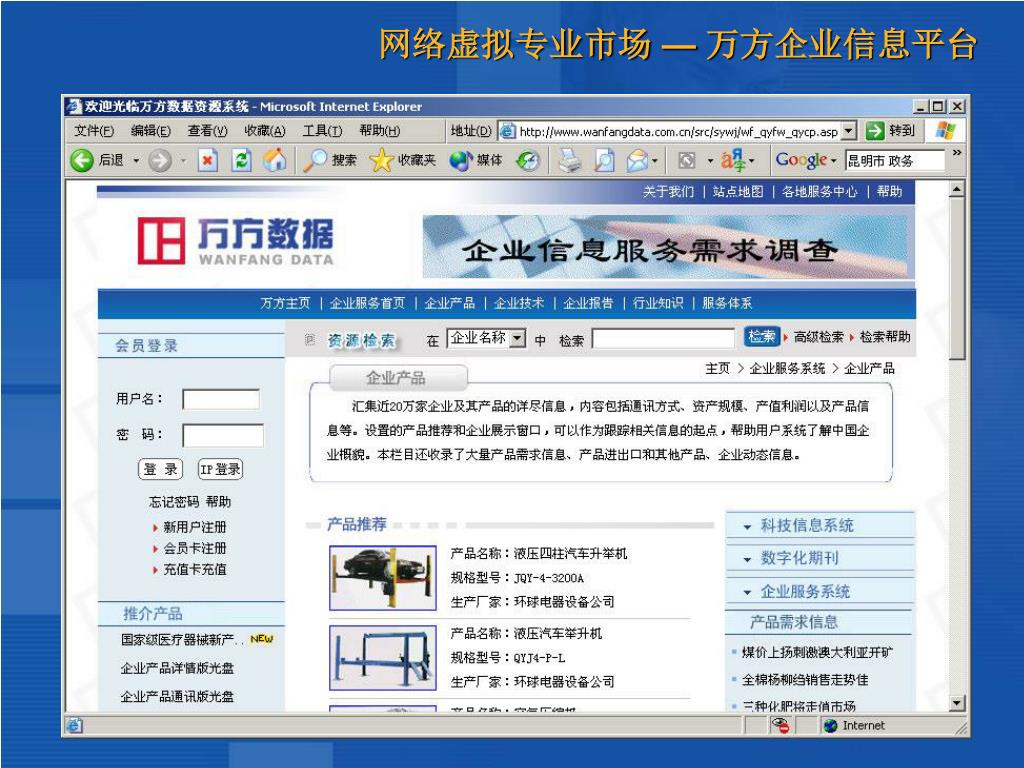
Task: Click the 检索 keyword input field
Action: [x=664, y=338]
